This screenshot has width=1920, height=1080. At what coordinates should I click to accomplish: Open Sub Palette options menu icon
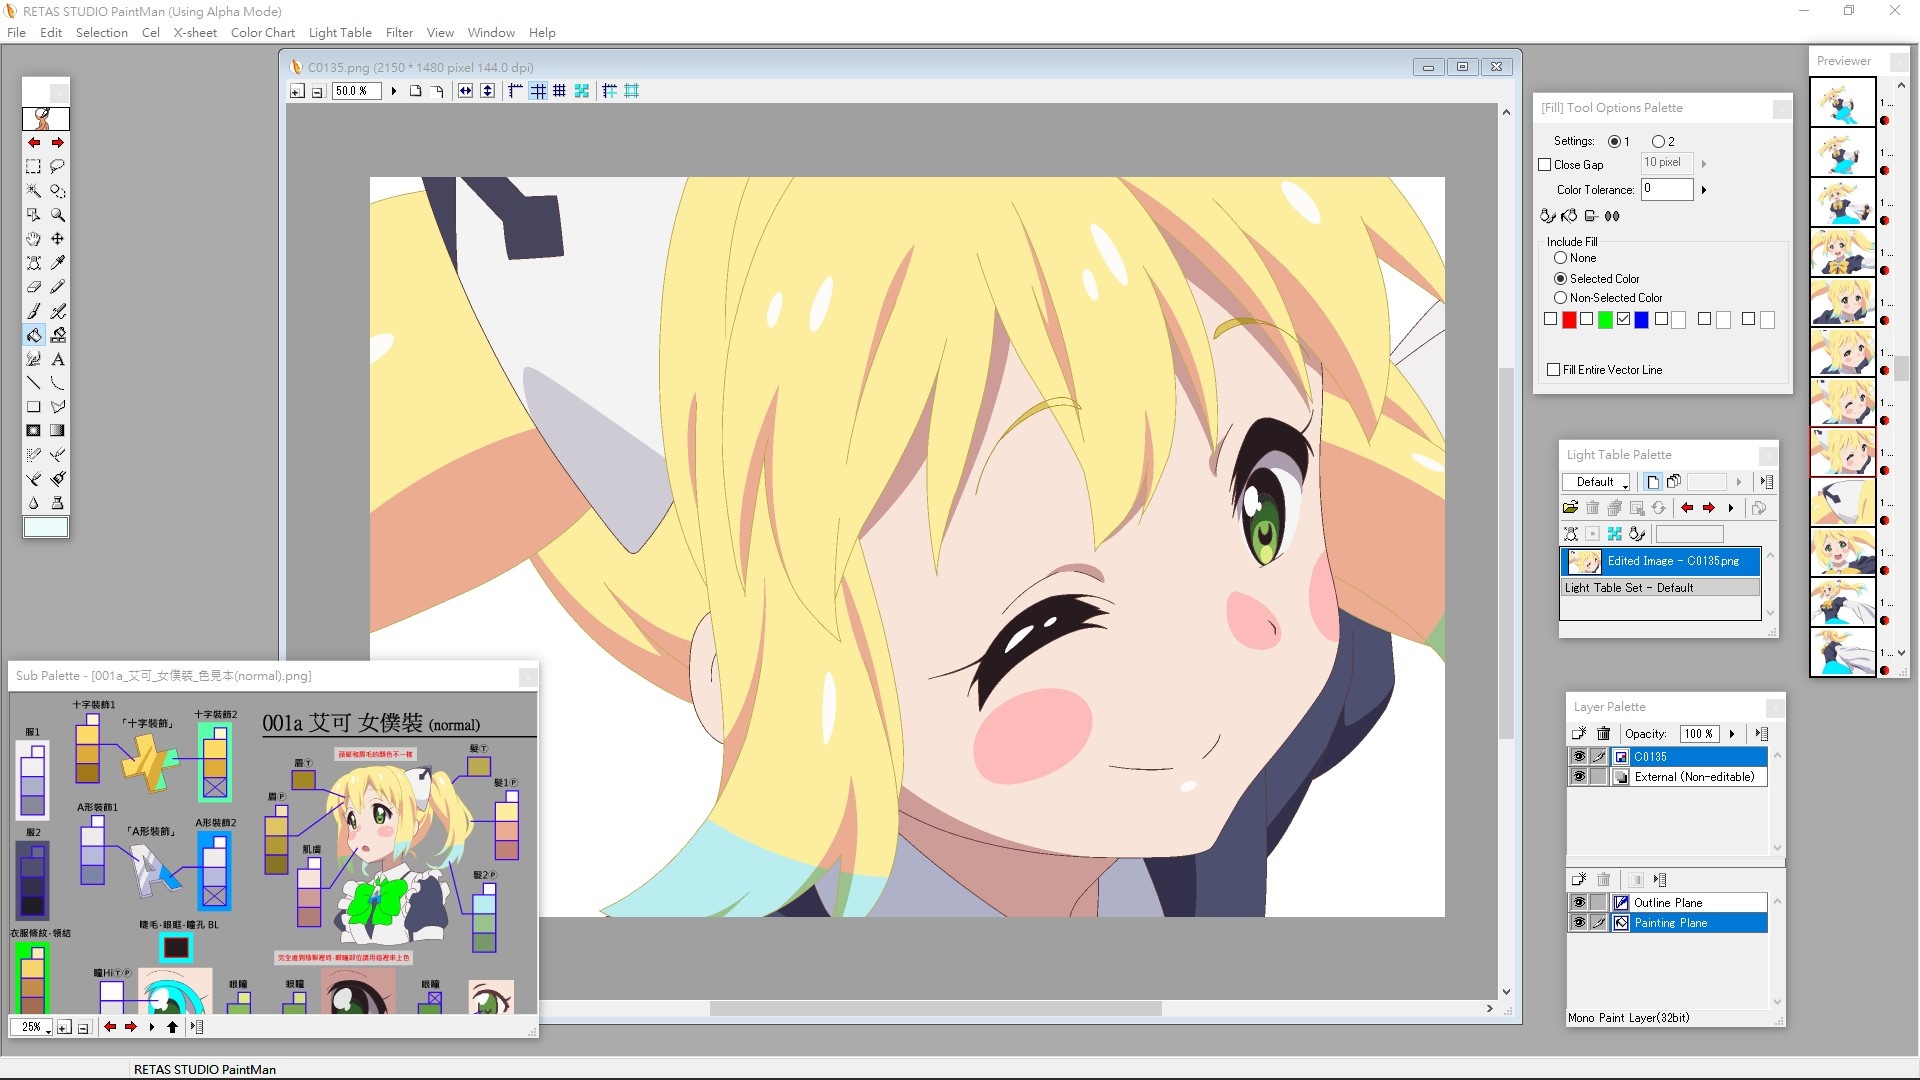[197, 1027]
